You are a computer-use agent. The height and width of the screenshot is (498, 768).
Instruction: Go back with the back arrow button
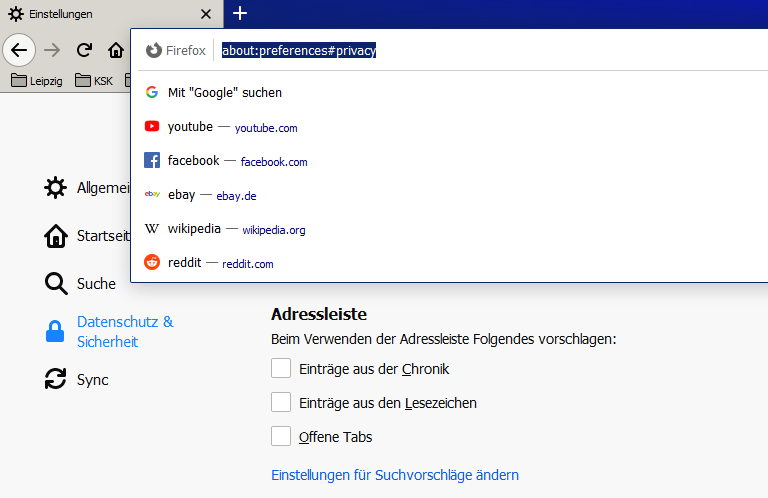[19, 50]
